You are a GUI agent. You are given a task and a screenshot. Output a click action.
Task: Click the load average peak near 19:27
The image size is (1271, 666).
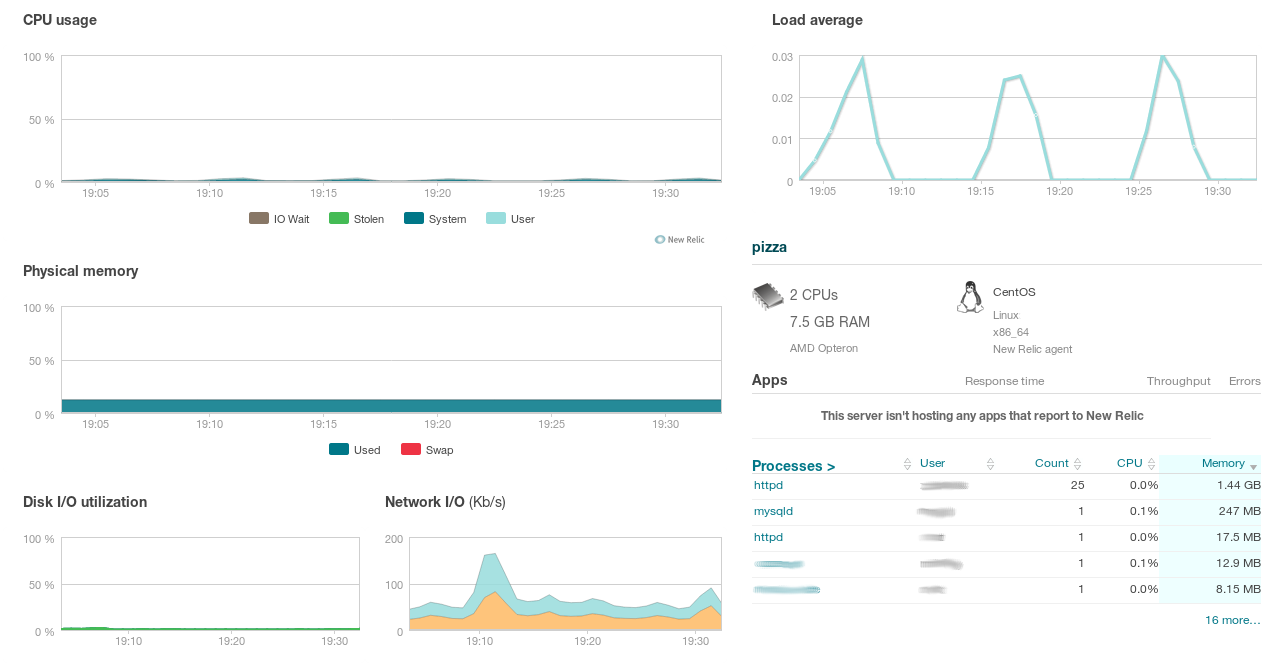[x=1162, y=57]
